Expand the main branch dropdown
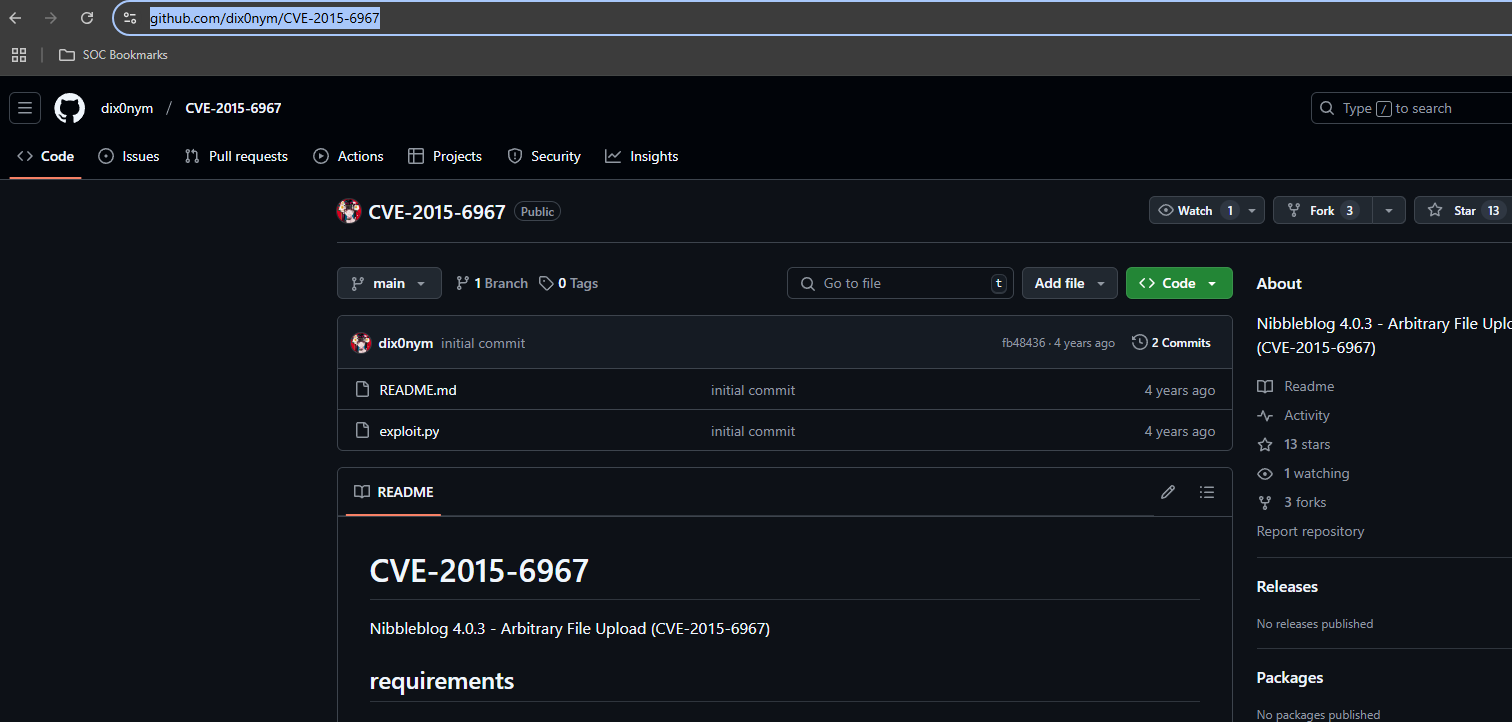Screen dimensions: 1512x722 click(x=389, y=283)
